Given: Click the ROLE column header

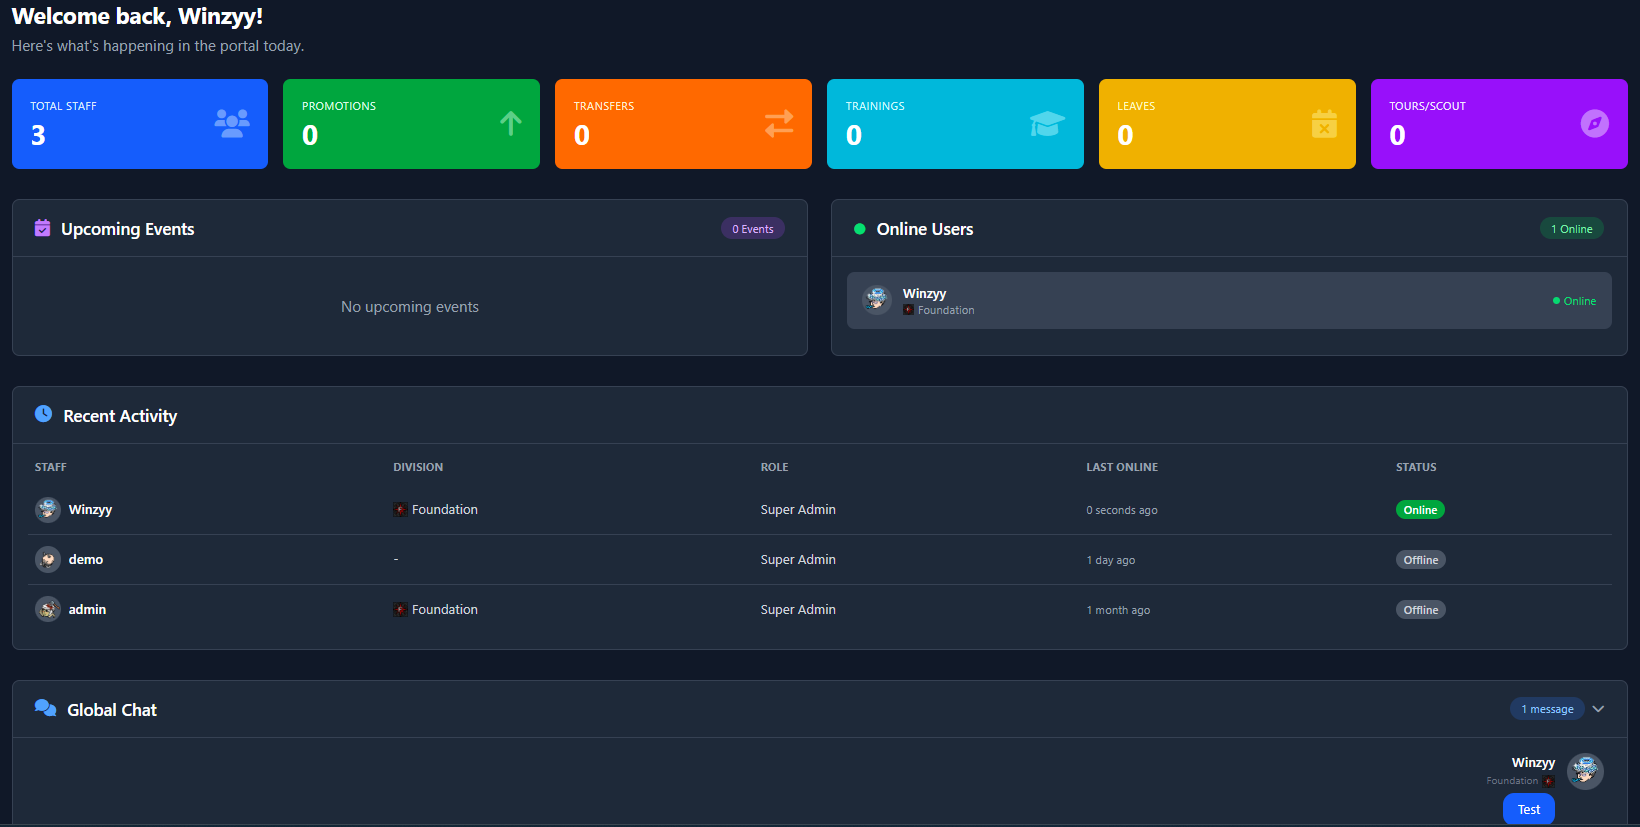Looking at the screenshot, I should [774, 467].
